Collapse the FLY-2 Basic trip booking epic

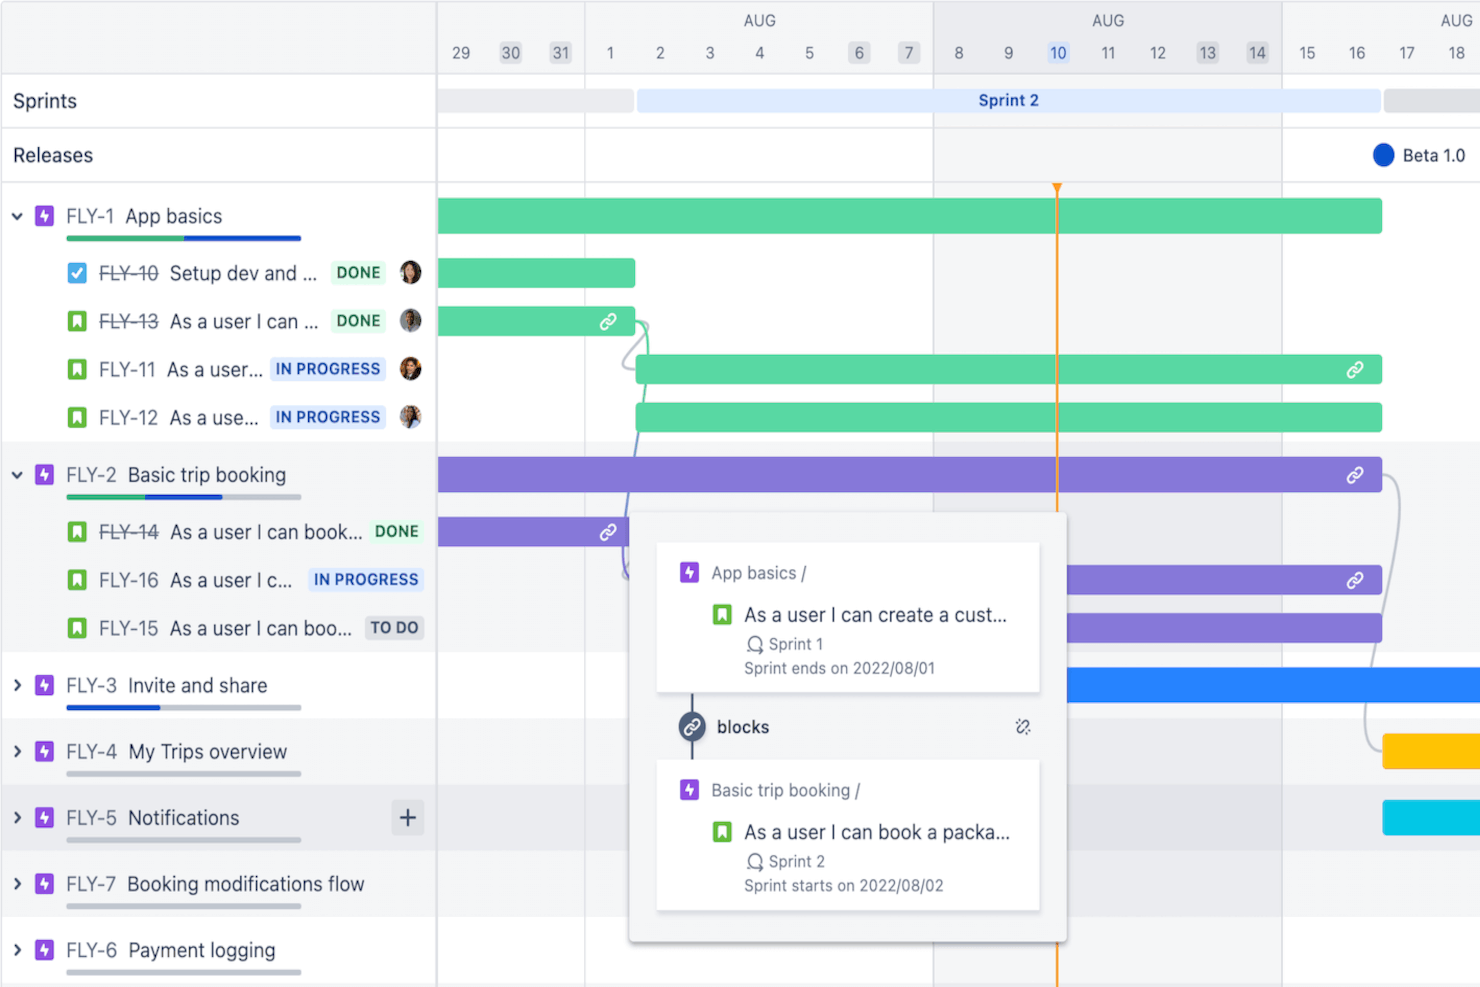tap(17, 475)
